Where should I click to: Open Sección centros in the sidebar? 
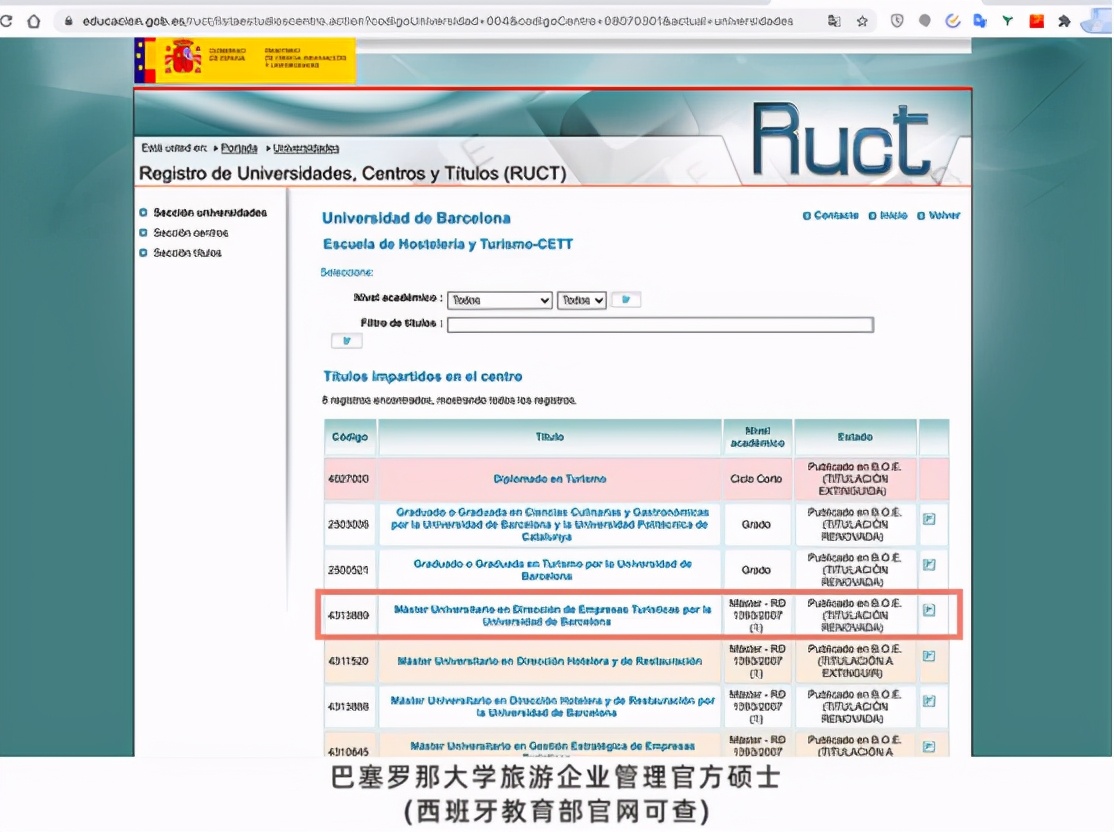pyautogui.click(x=190, y=232)
